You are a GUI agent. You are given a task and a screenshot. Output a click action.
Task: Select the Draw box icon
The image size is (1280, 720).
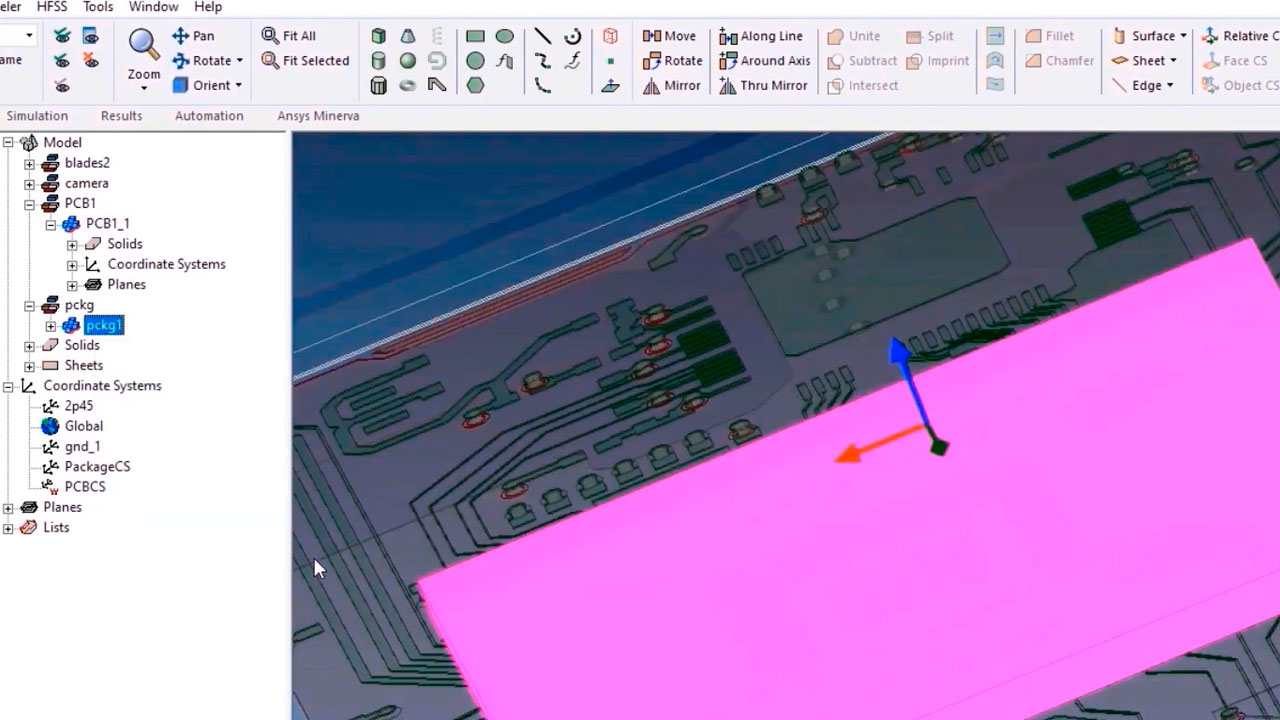(378, 36)
